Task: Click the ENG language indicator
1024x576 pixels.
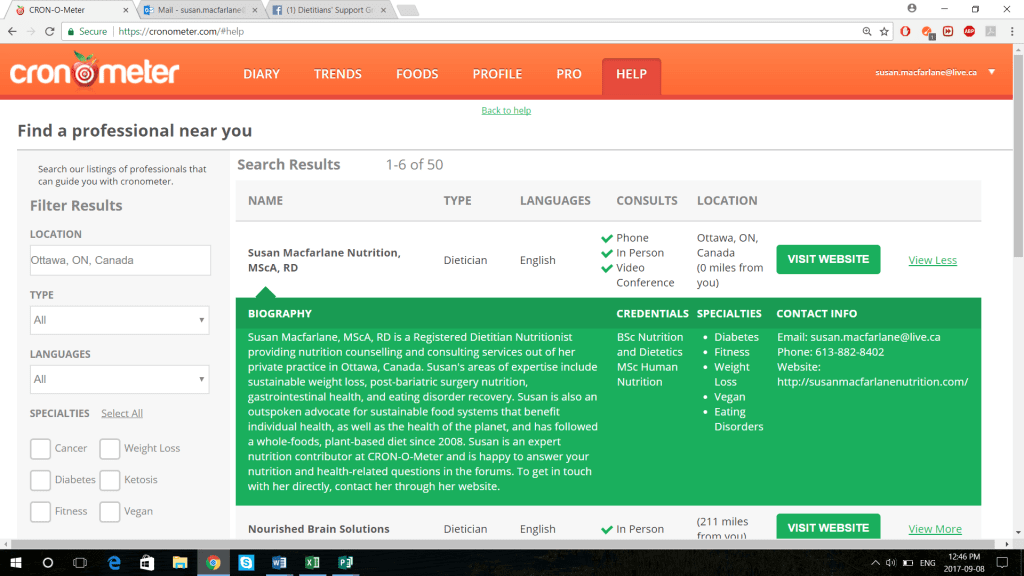Action: 927,562
